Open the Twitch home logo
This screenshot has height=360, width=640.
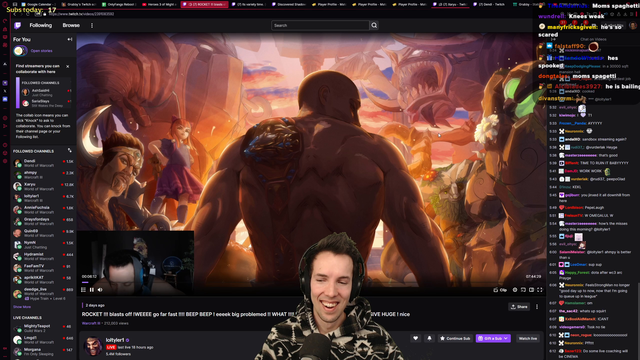click(x=18, y=25)
